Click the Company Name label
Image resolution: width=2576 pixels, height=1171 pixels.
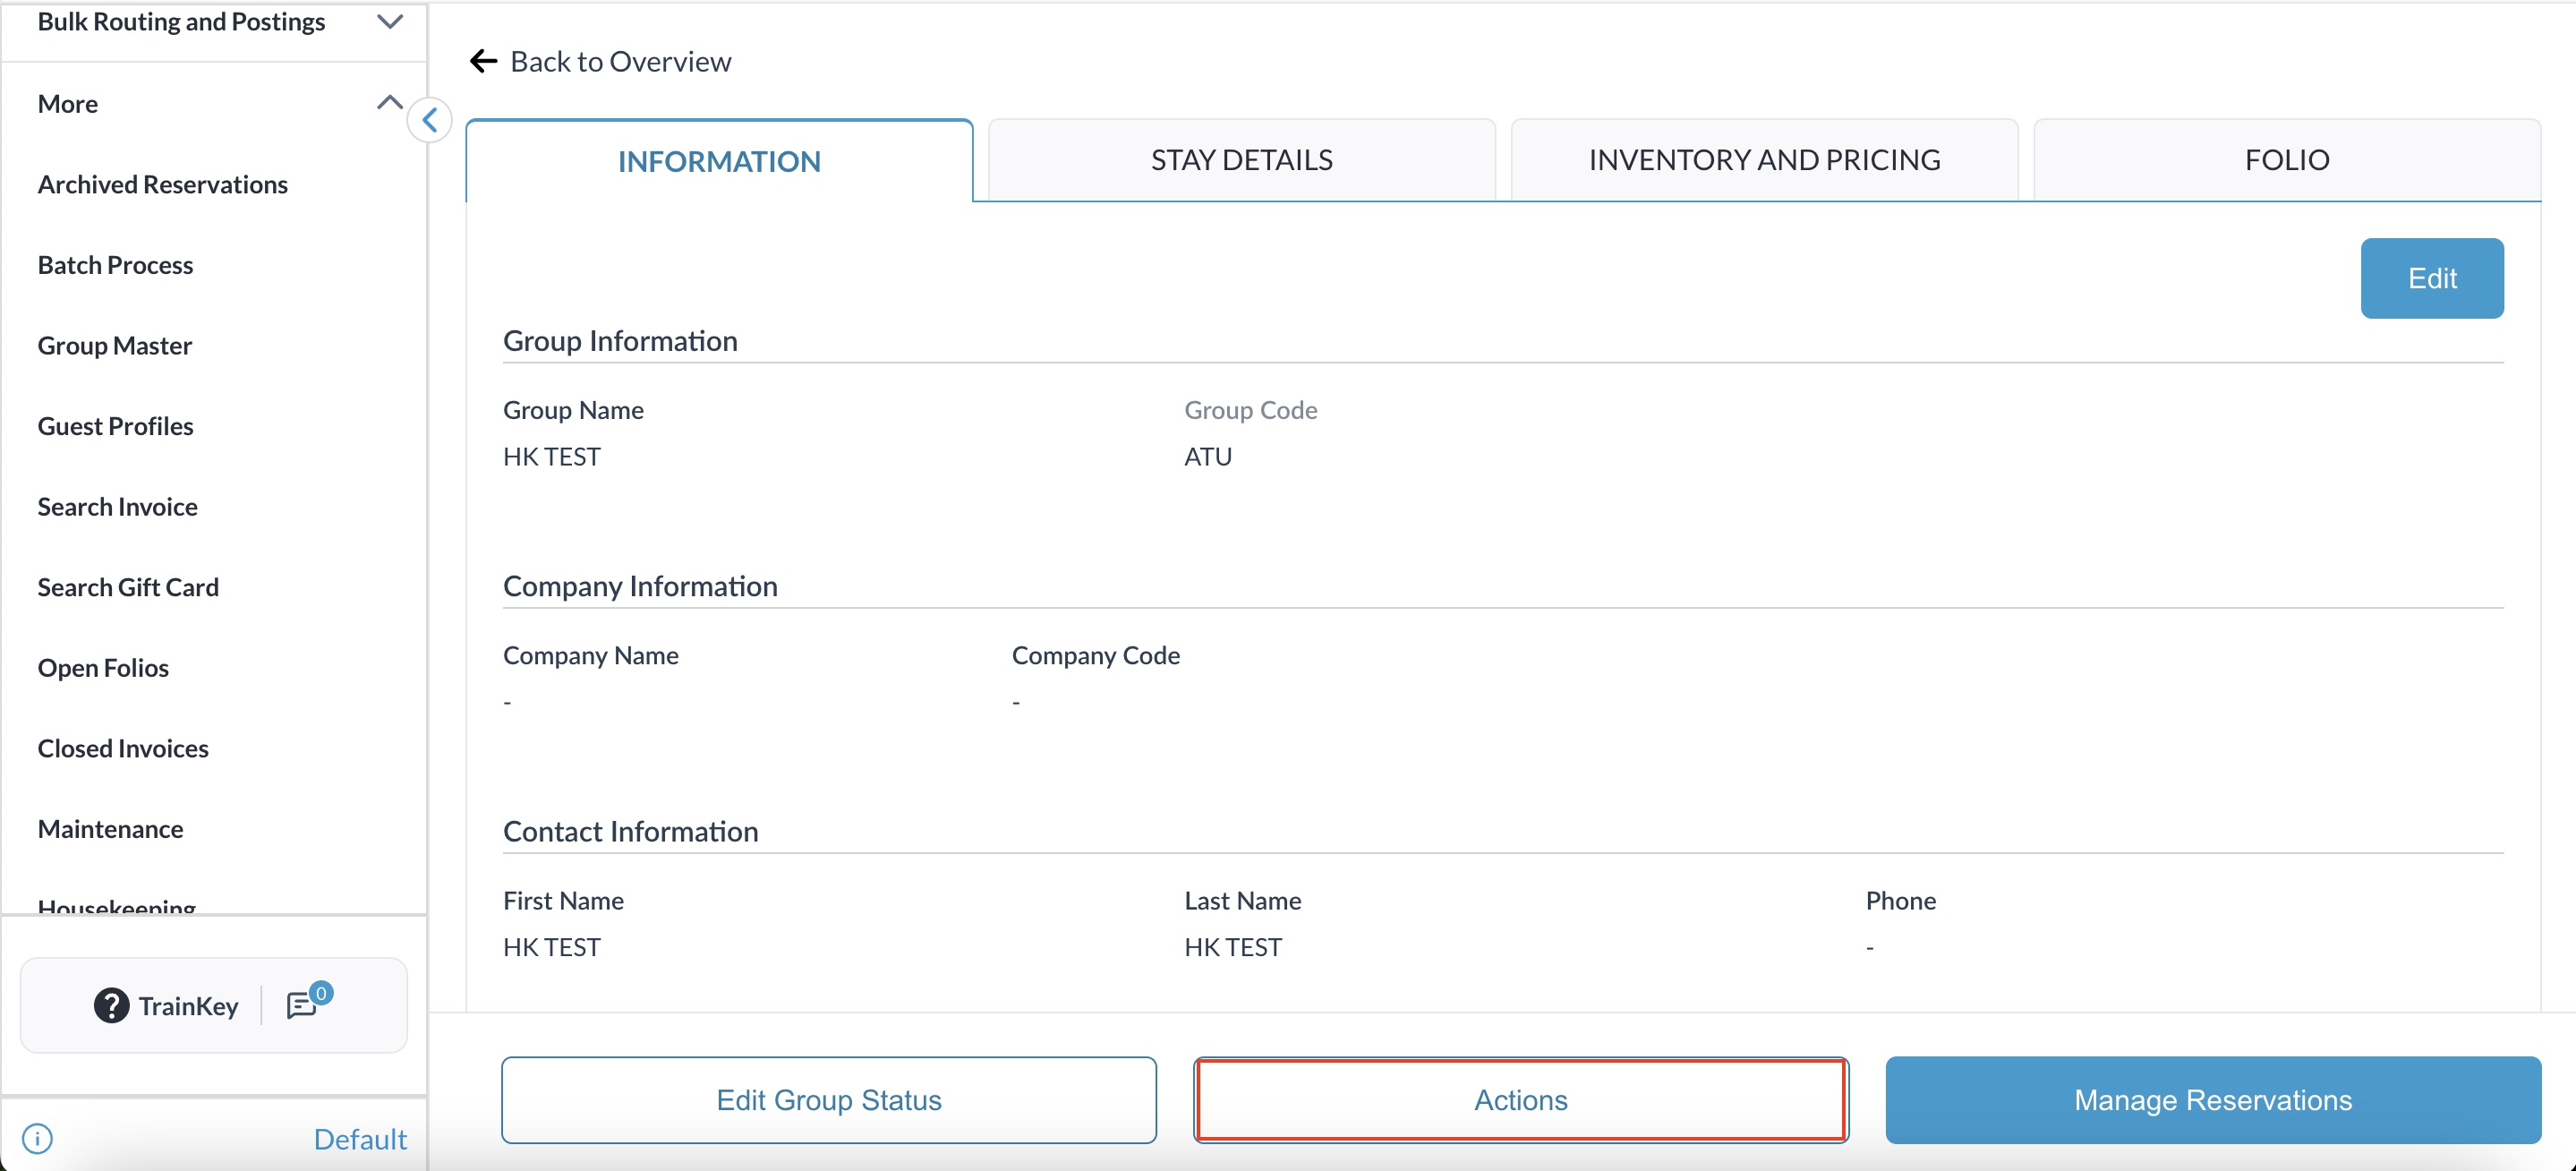click(591, 656)
